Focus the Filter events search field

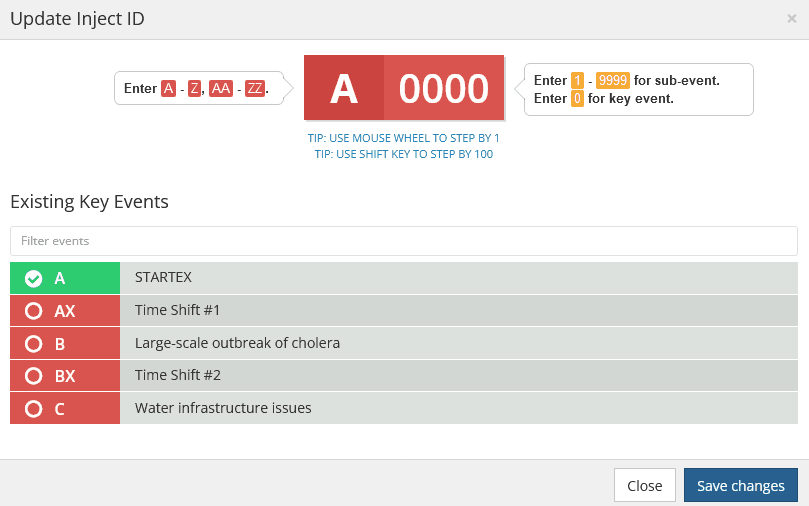[x=404, y=241]
